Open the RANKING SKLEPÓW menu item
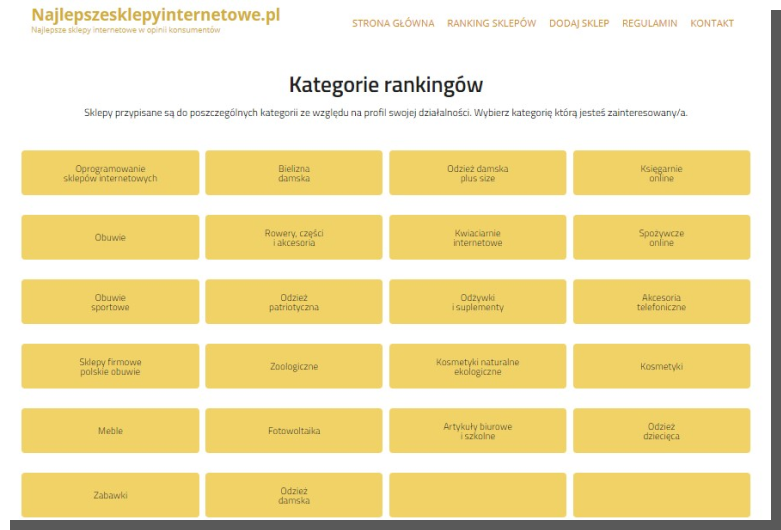 (x=492, y=23)
